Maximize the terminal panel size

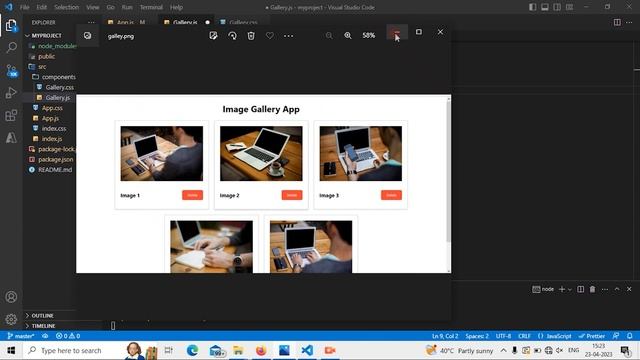coord(617,289)
